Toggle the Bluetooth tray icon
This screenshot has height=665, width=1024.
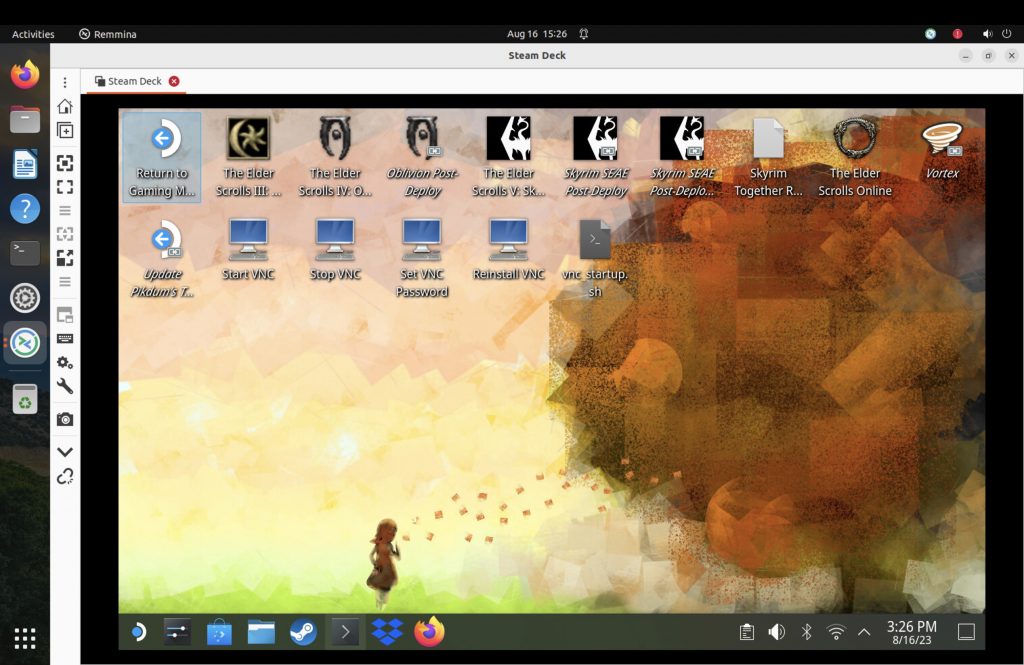point(806,632)
